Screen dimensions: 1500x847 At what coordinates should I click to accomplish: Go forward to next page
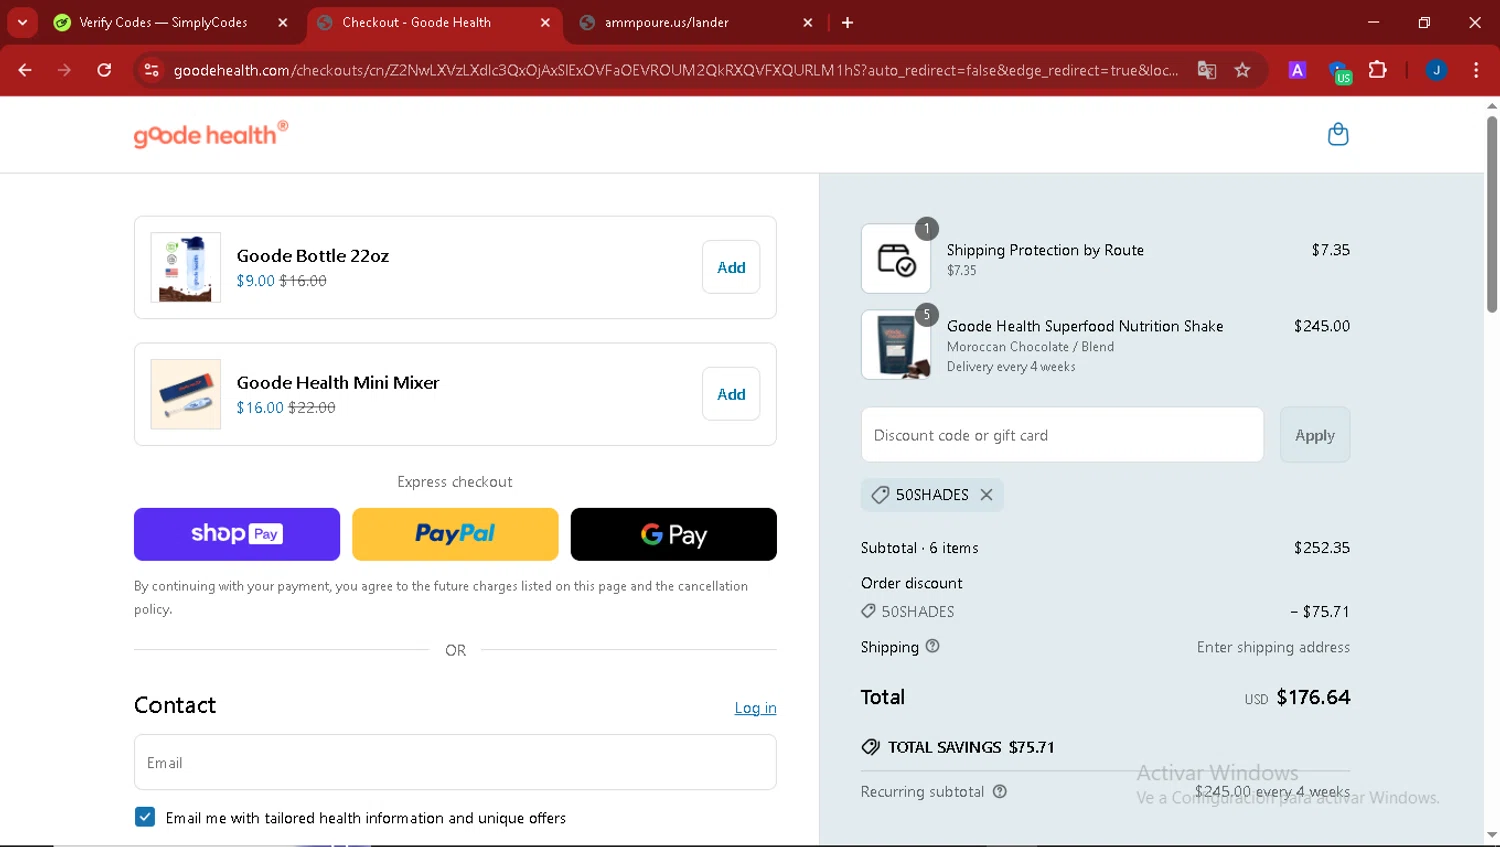[x=64, y=71]
